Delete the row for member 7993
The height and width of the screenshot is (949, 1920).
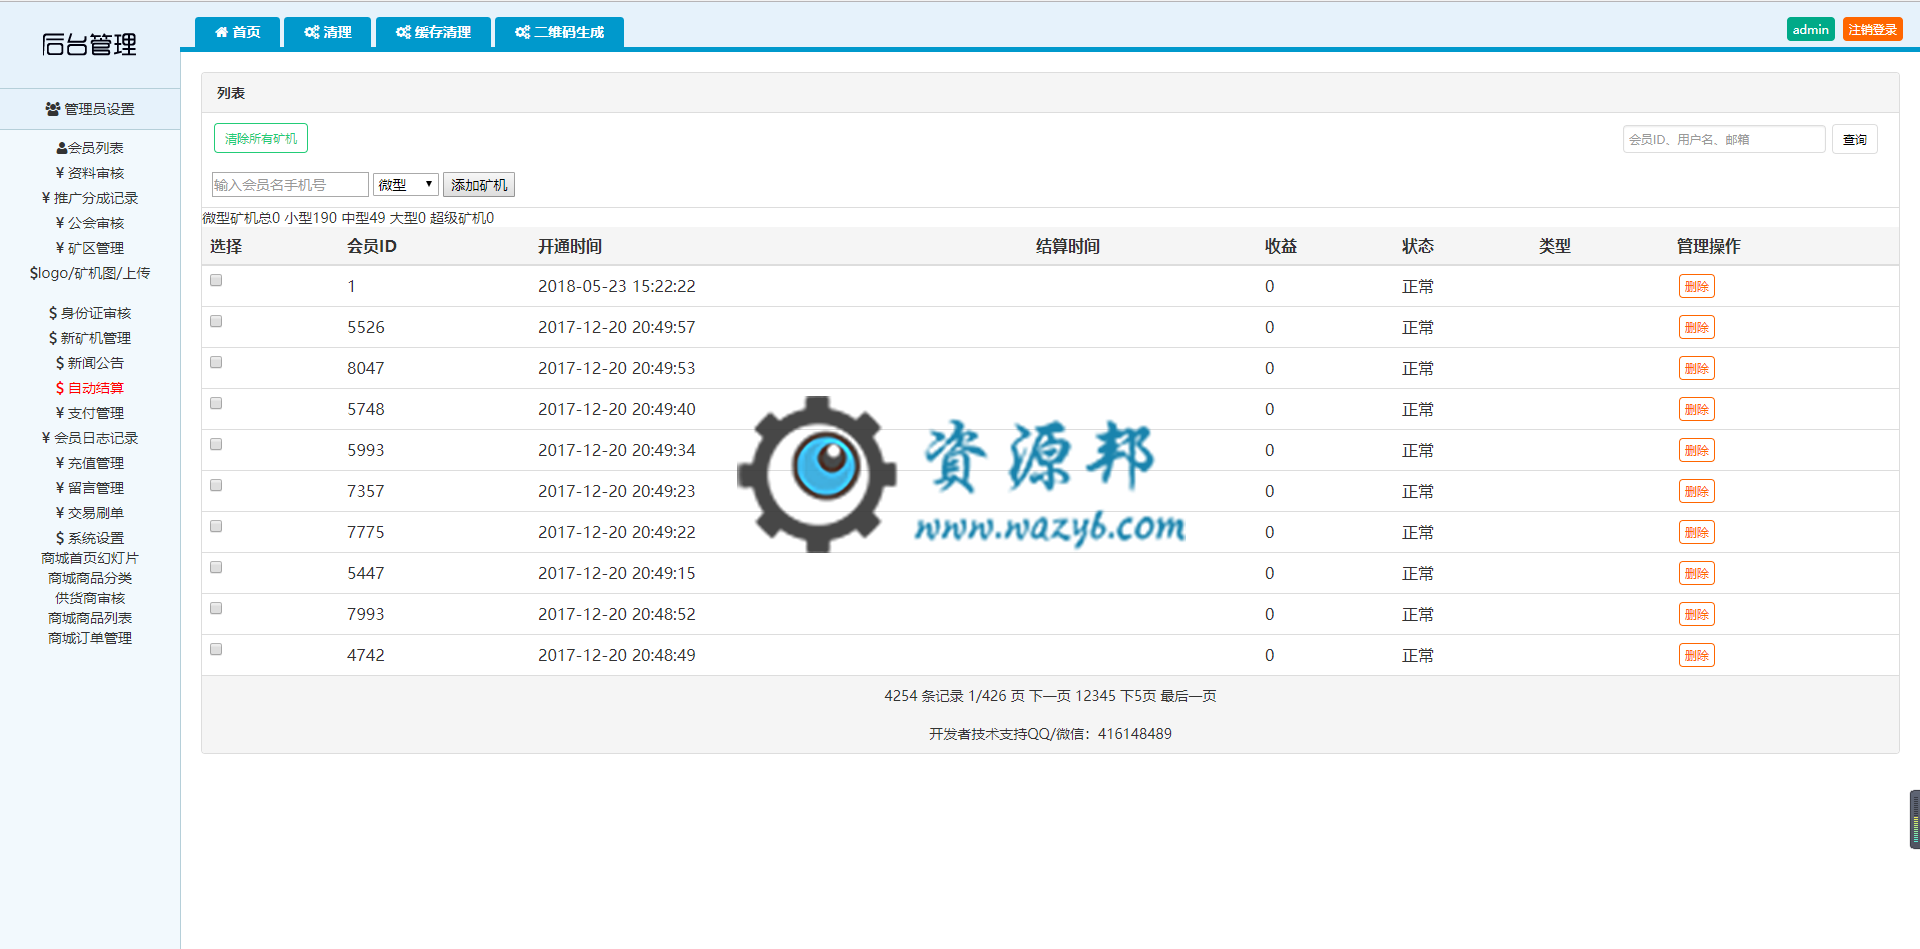[1696, 614]
